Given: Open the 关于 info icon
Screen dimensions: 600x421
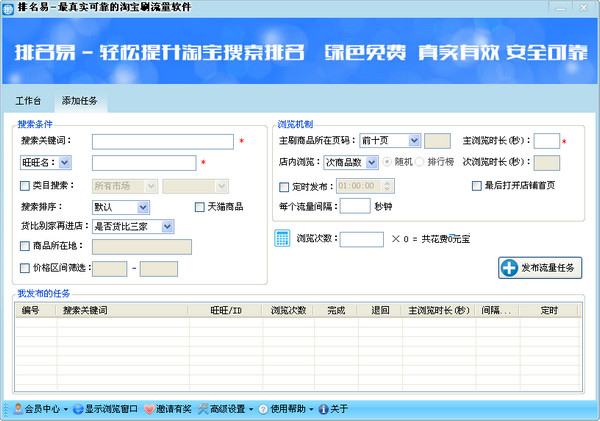Looking at the screenshot, I should pyautogui.click(x=323, y=409).
